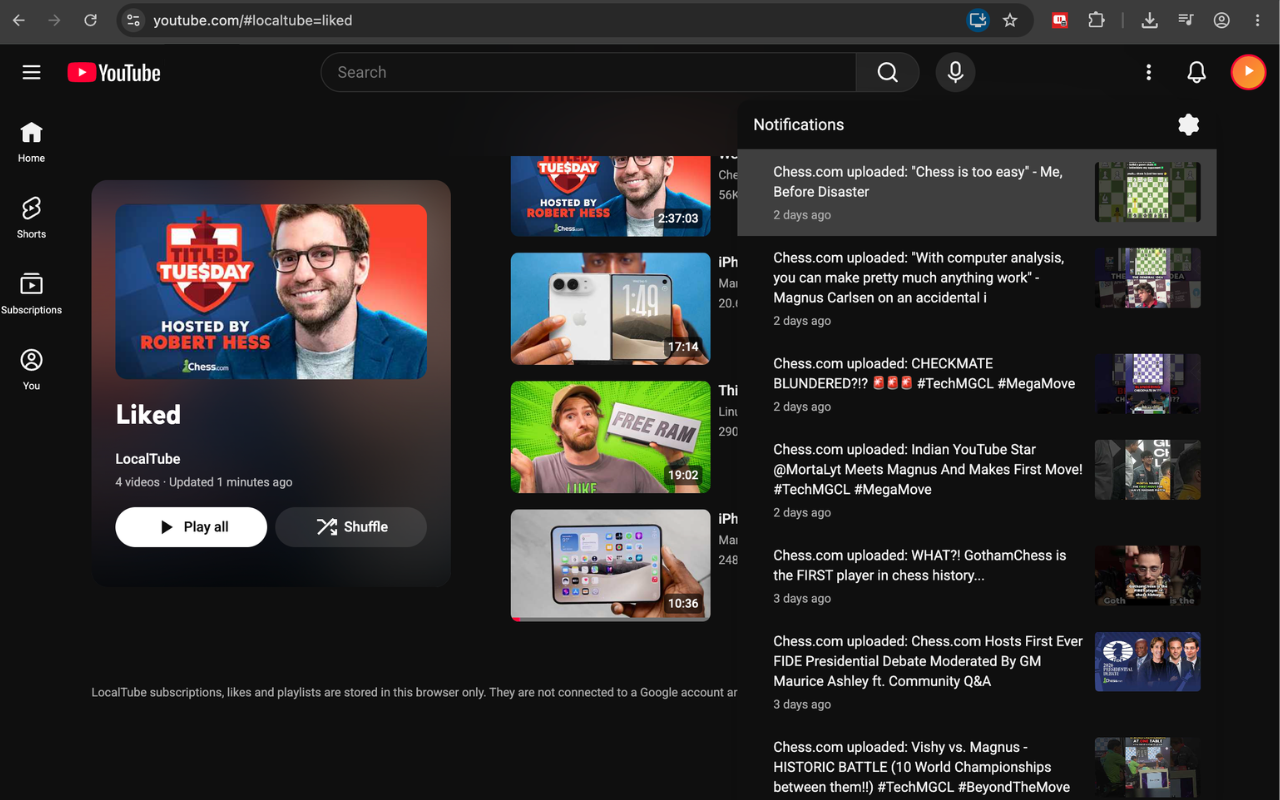The width and height of the screenshot is (1280, 800).
Task: Open the extensions puzzle icon
Action: (1096, 20)
